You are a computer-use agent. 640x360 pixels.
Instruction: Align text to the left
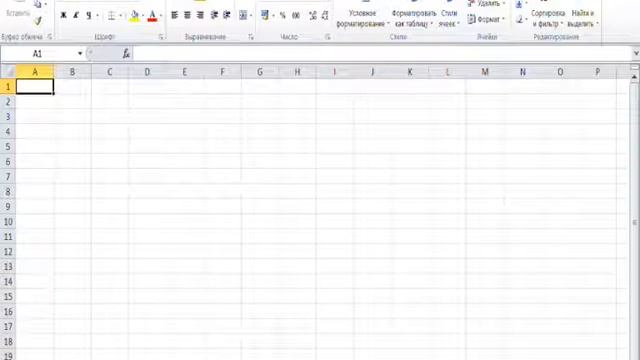pyautogui.click(x=174, y=16)
